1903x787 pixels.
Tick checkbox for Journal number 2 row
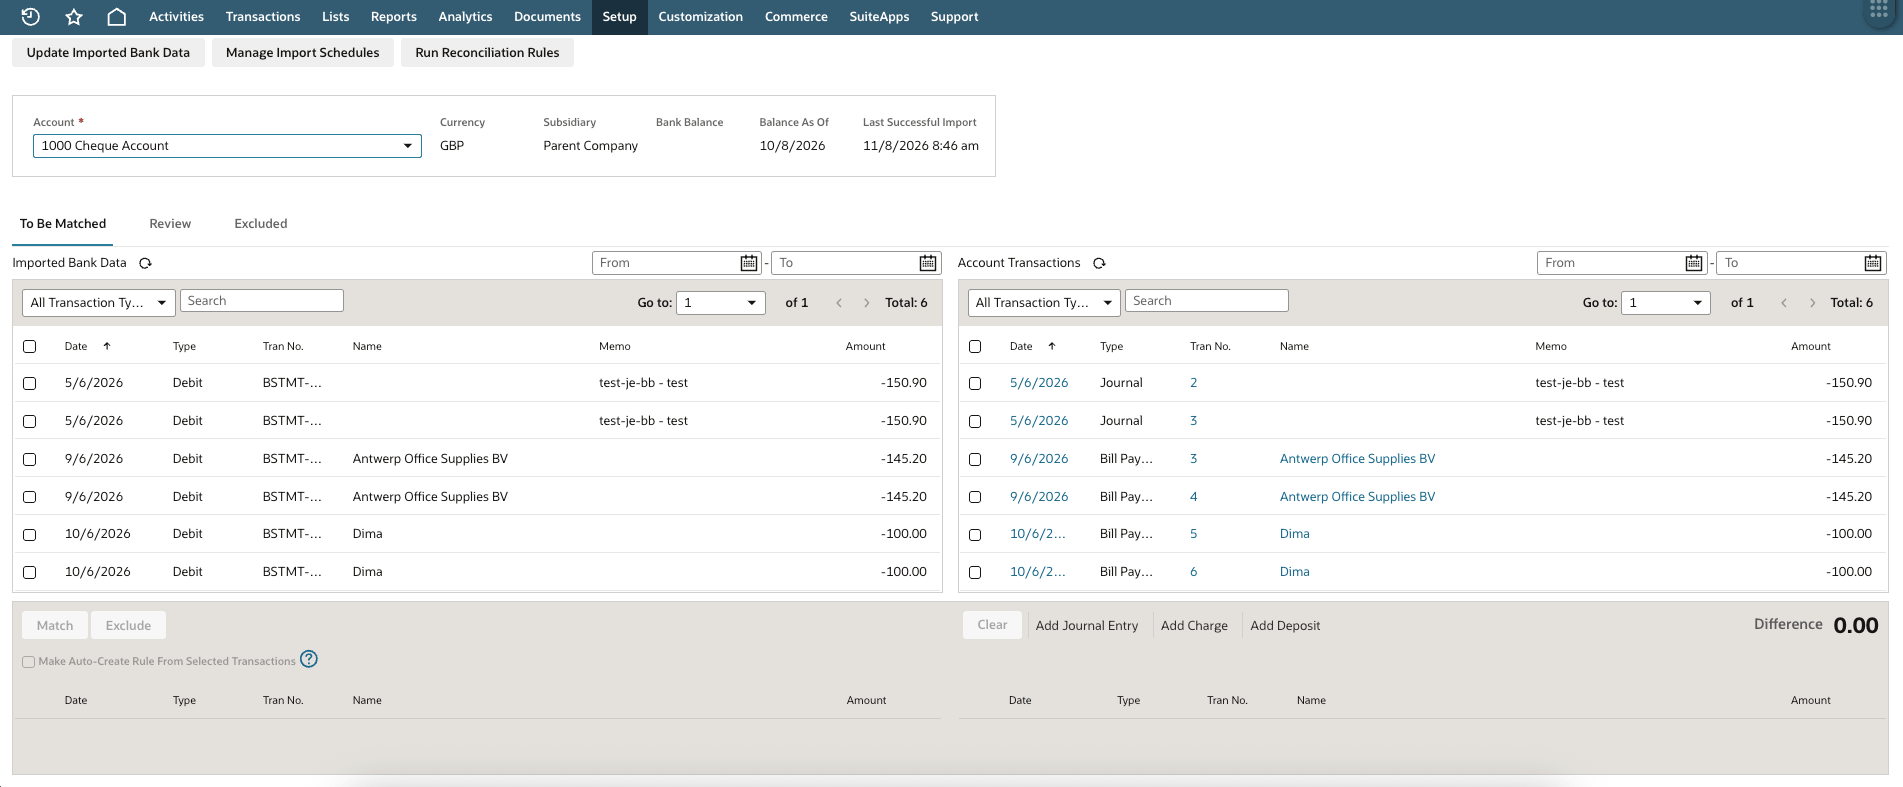click(x=975, y=383)
